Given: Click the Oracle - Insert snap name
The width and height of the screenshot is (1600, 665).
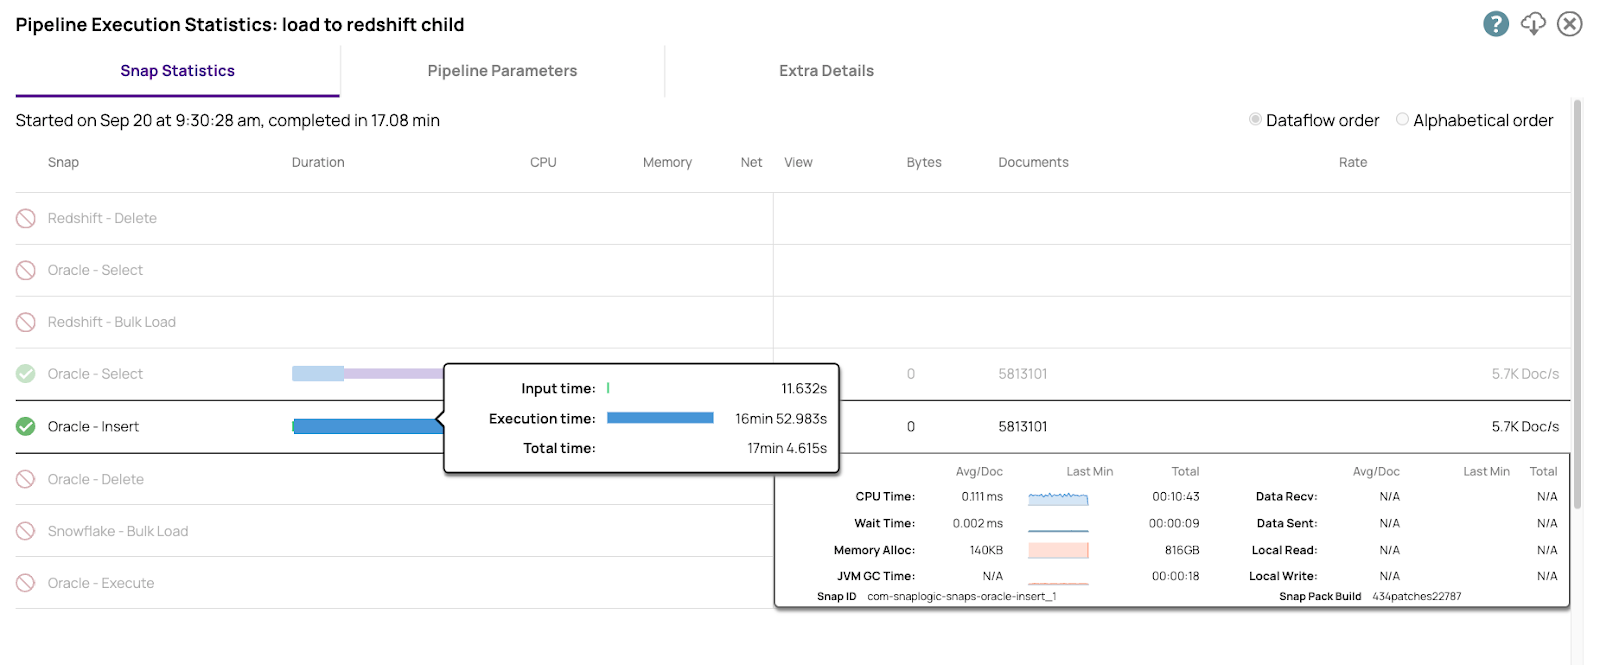Looking at the screenshot, I should pyautogui.click(x=93, y=427).
